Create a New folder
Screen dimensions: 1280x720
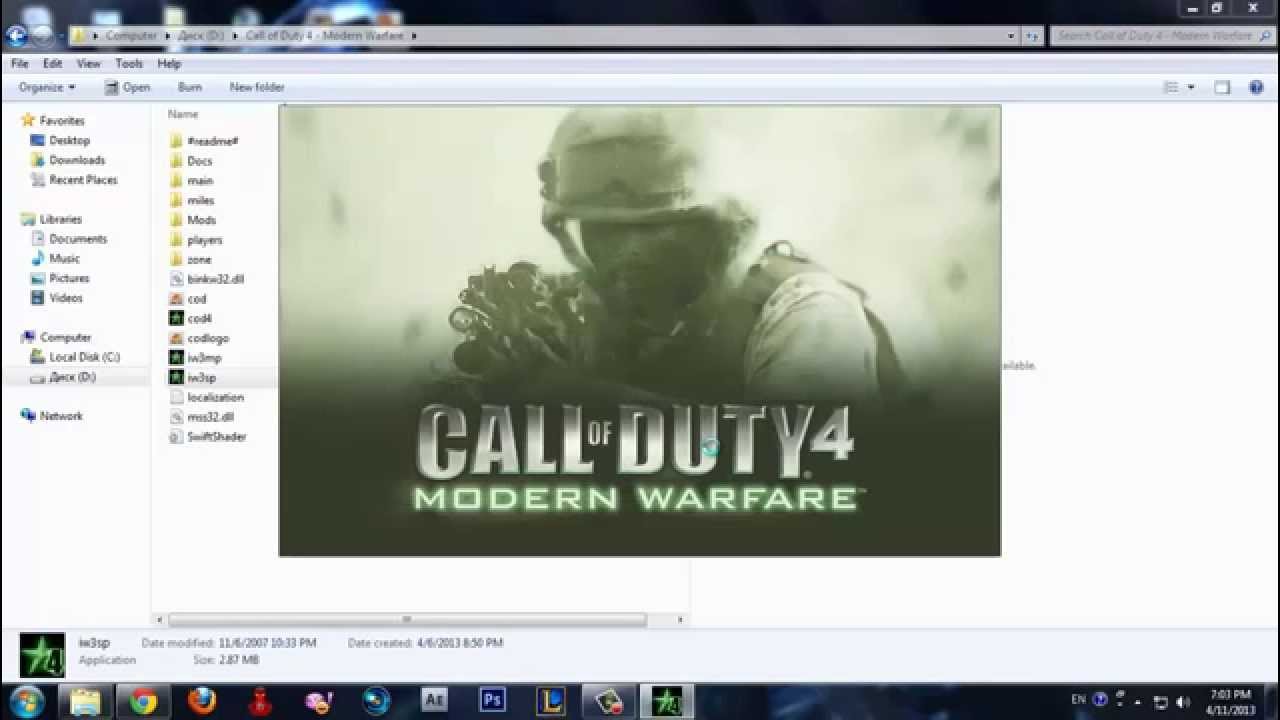tap(257, 87)
